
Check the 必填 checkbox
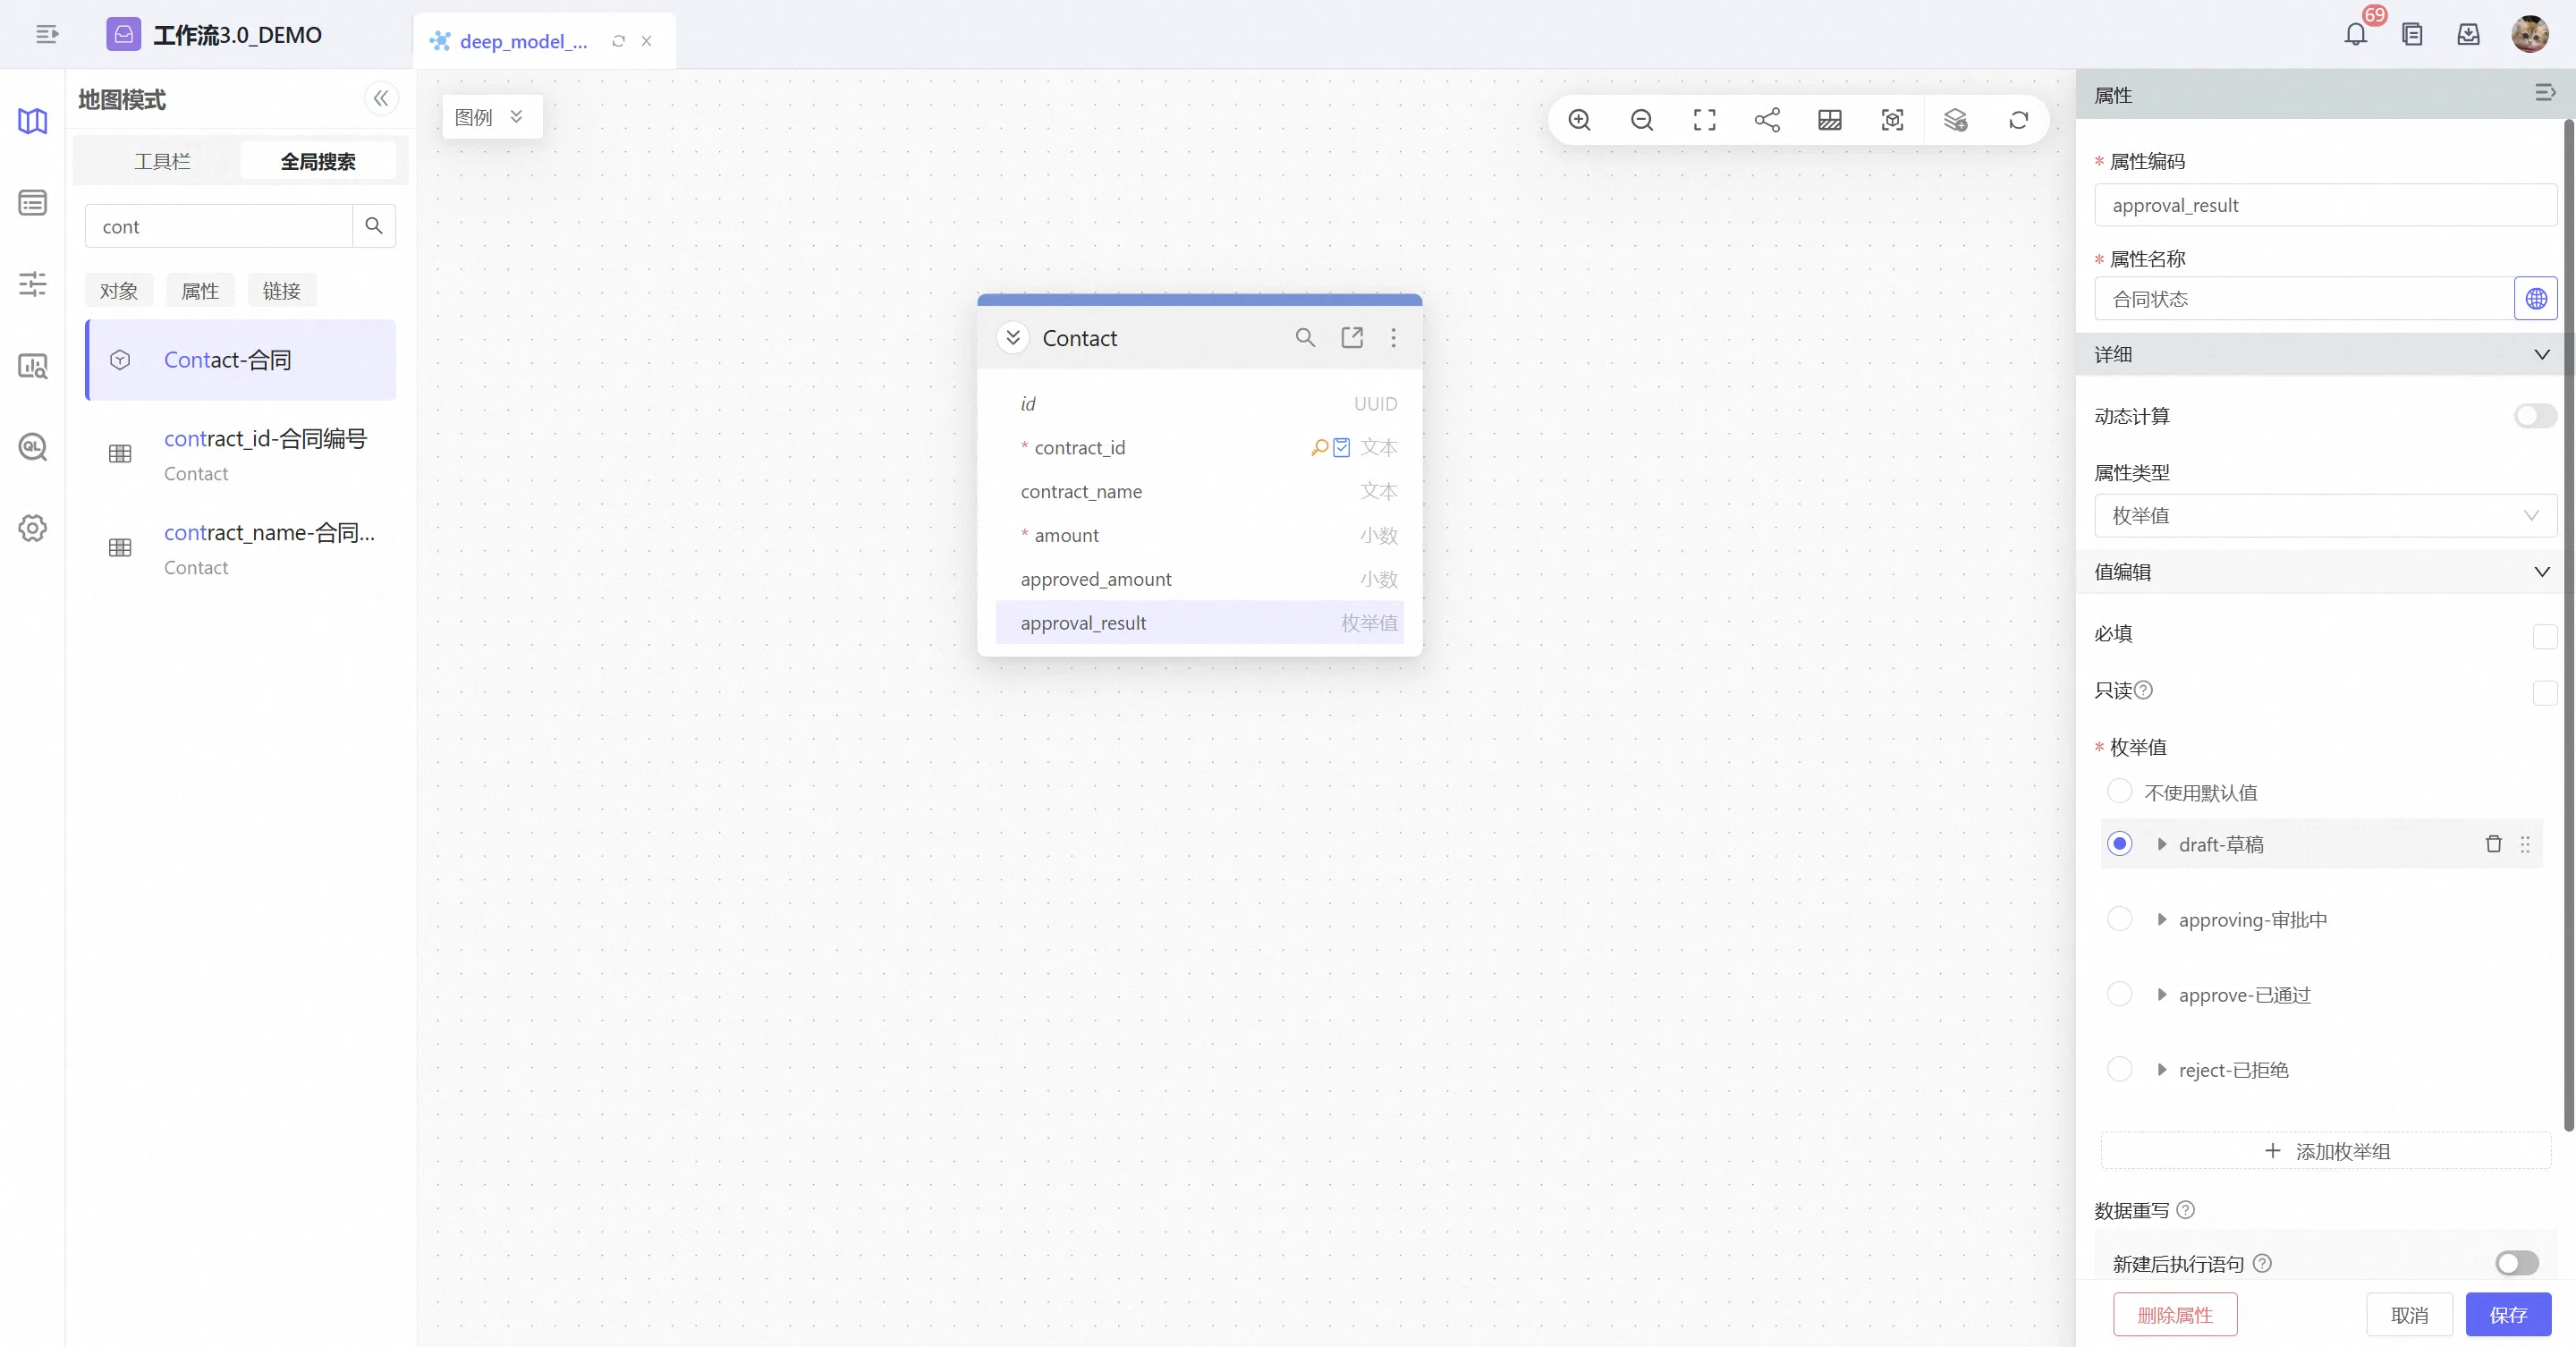[2545, 636]
